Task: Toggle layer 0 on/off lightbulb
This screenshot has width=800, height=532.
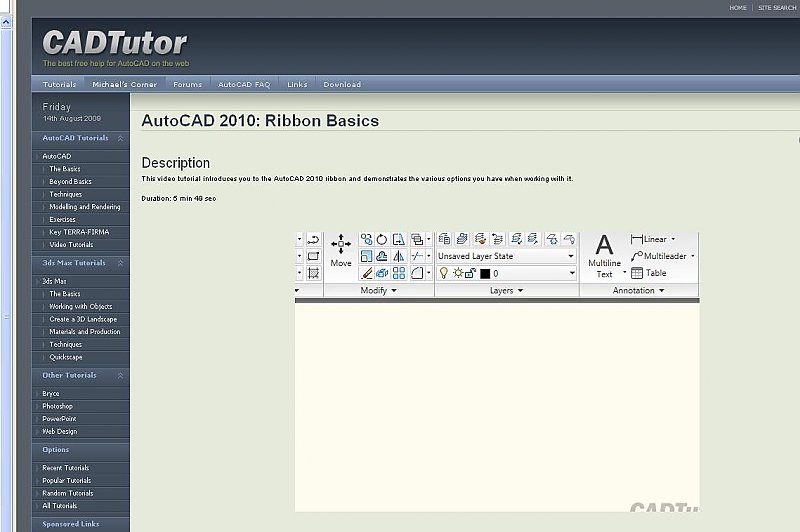Action: pyautogui.click(x=444, y=273)
